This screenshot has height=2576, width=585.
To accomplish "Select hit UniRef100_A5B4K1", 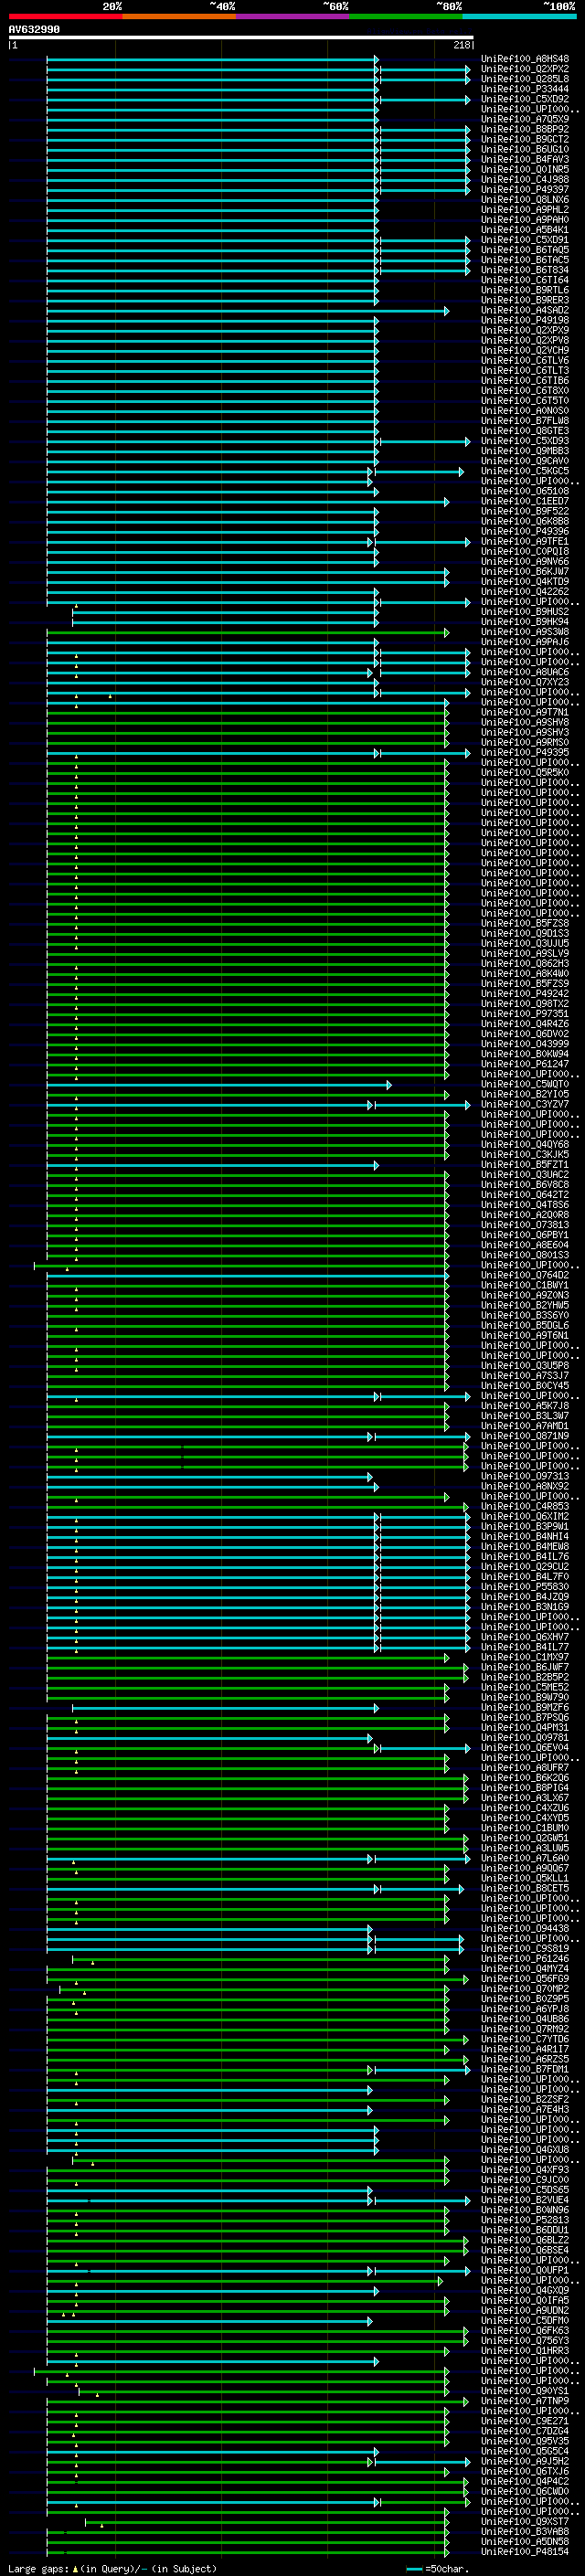I will point(525,230).
